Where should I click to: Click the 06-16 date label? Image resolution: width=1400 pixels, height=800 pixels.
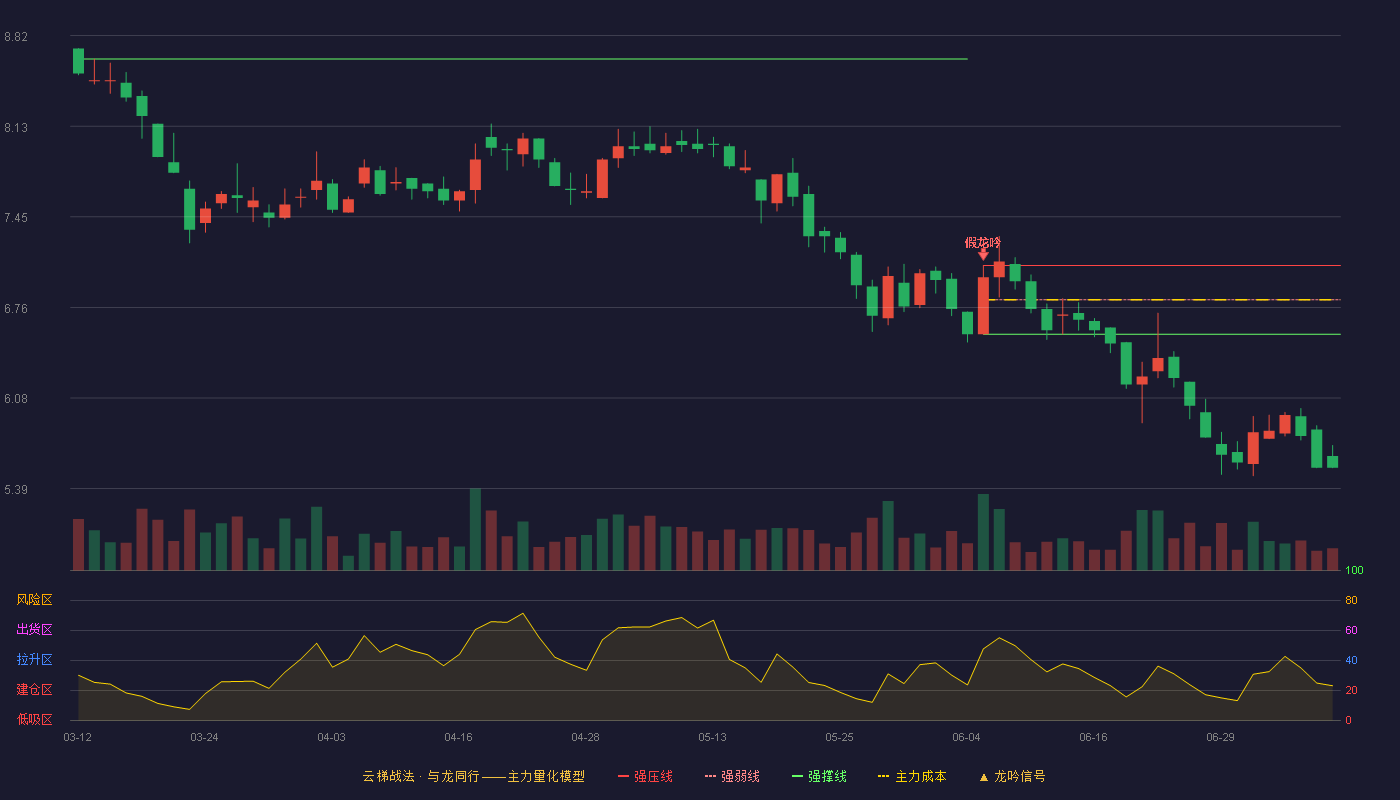tap(1093, 737)
